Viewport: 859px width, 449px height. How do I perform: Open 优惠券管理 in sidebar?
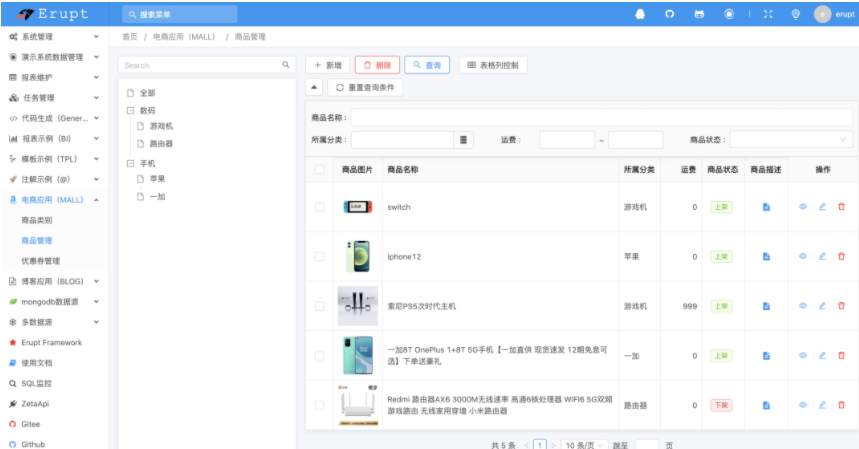click(41, 261)
